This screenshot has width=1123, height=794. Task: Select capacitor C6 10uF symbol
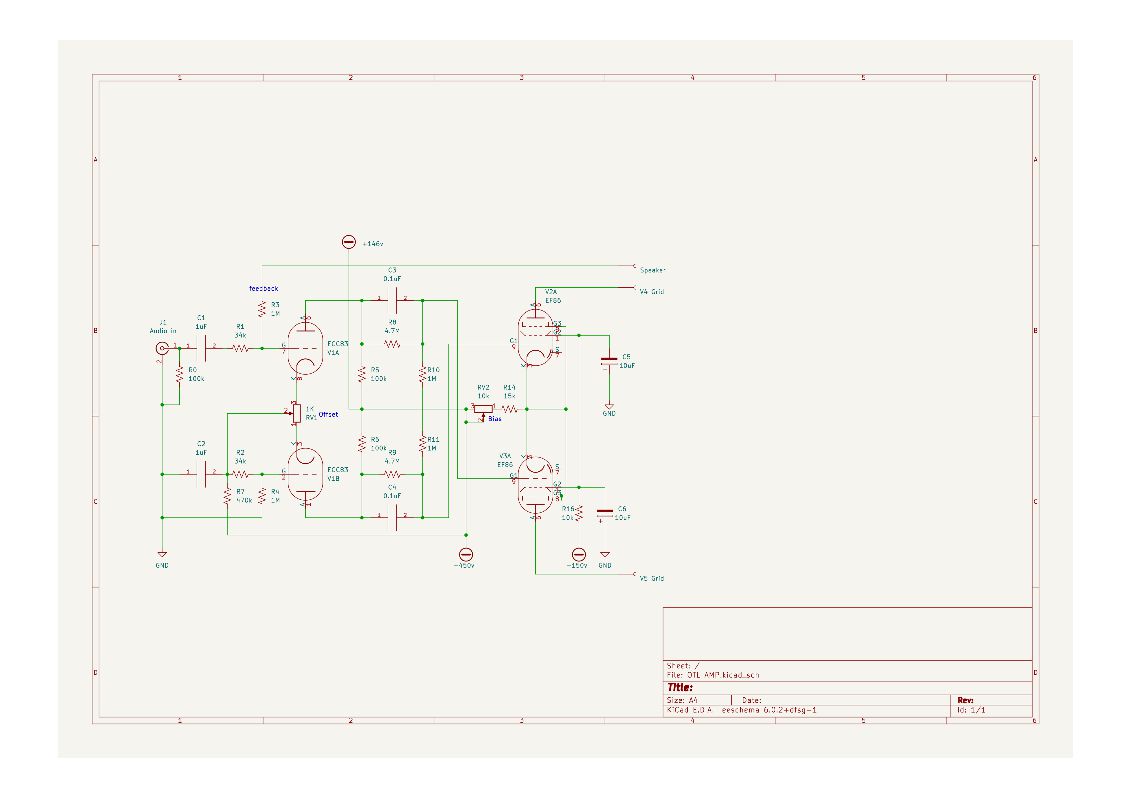(x=604, y=513)
